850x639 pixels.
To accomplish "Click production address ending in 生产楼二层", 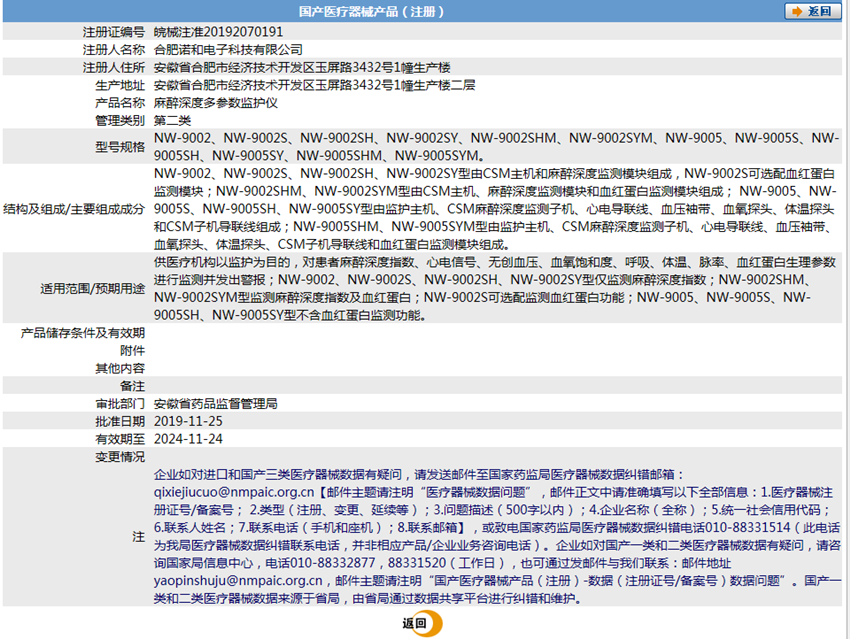I will point(314,85).
